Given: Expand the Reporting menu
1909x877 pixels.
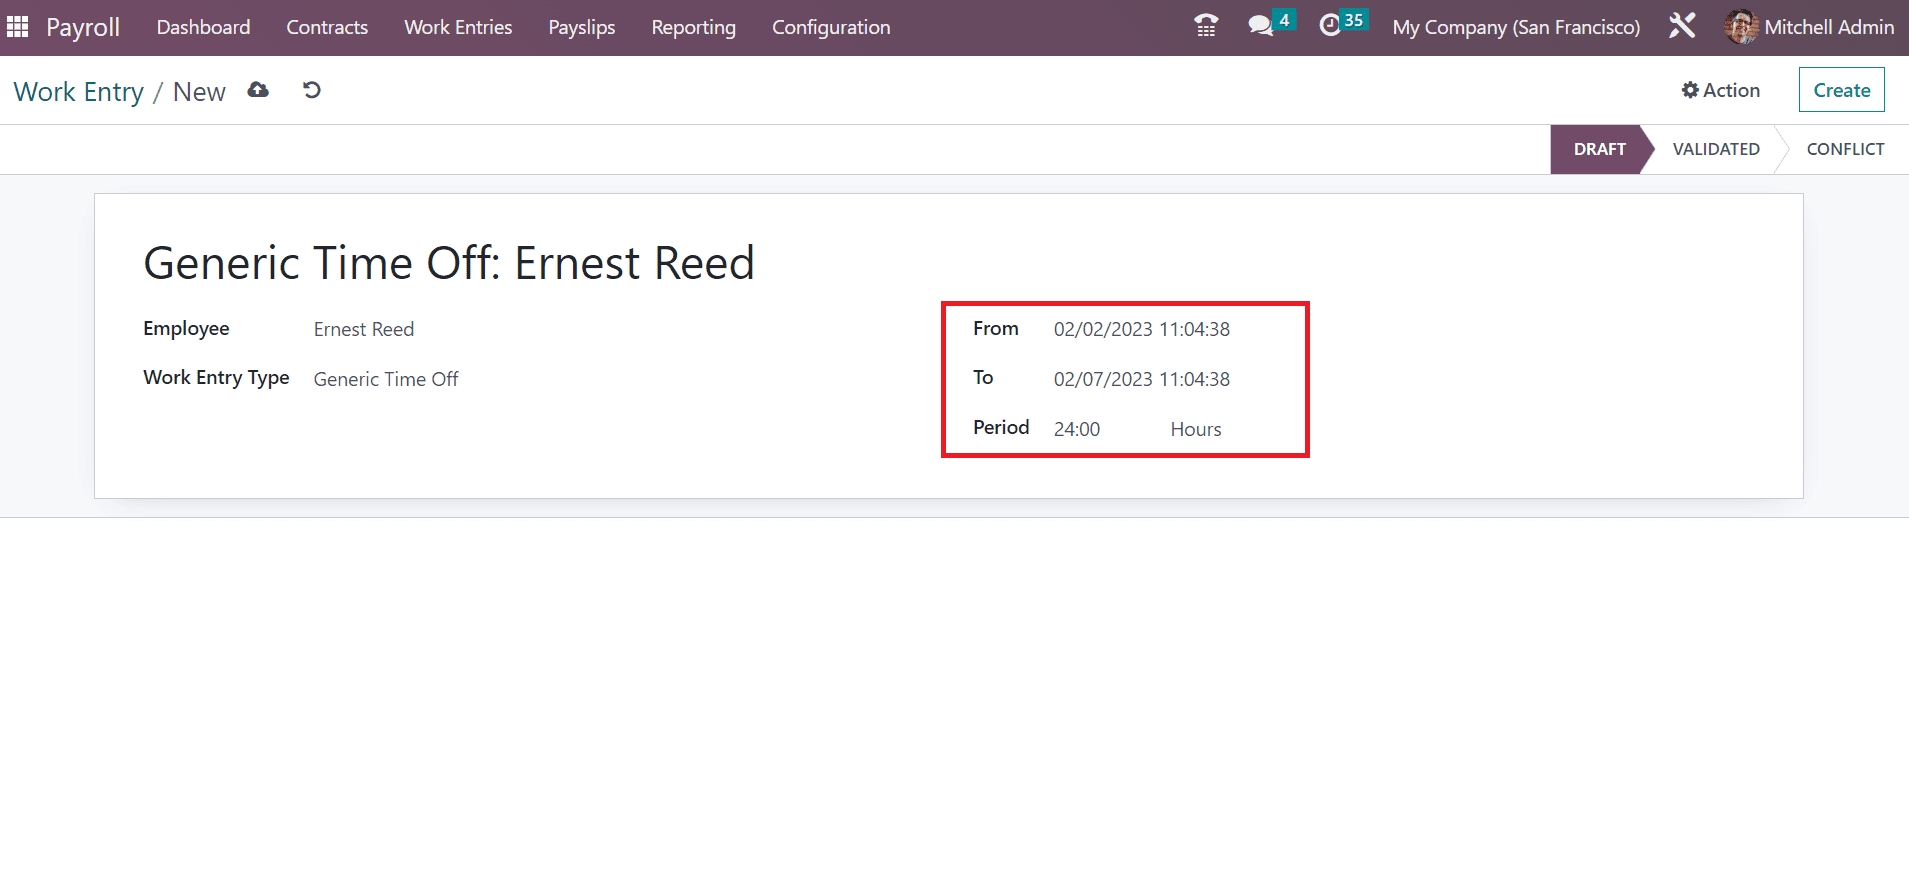Looking at the screenshot, I should [x=693, y=27].
